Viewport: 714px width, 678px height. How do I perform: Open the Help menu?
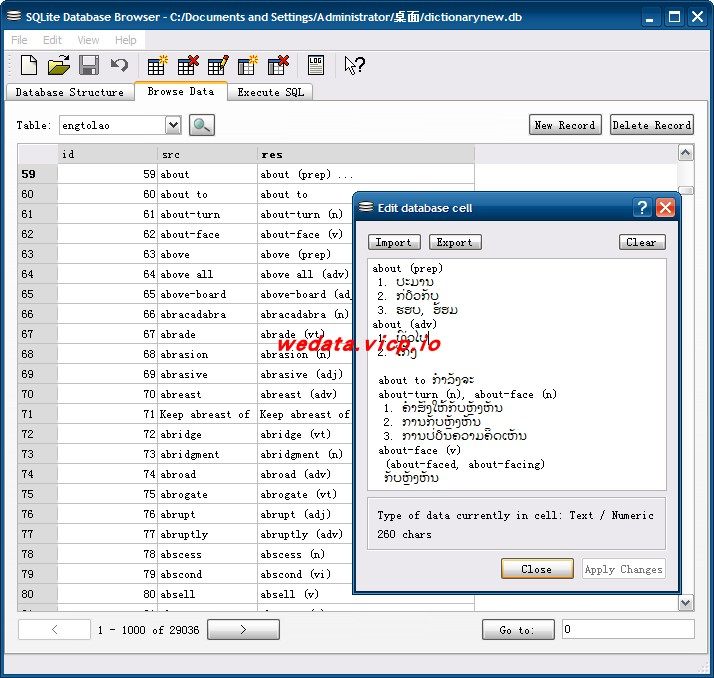point(126,40)
